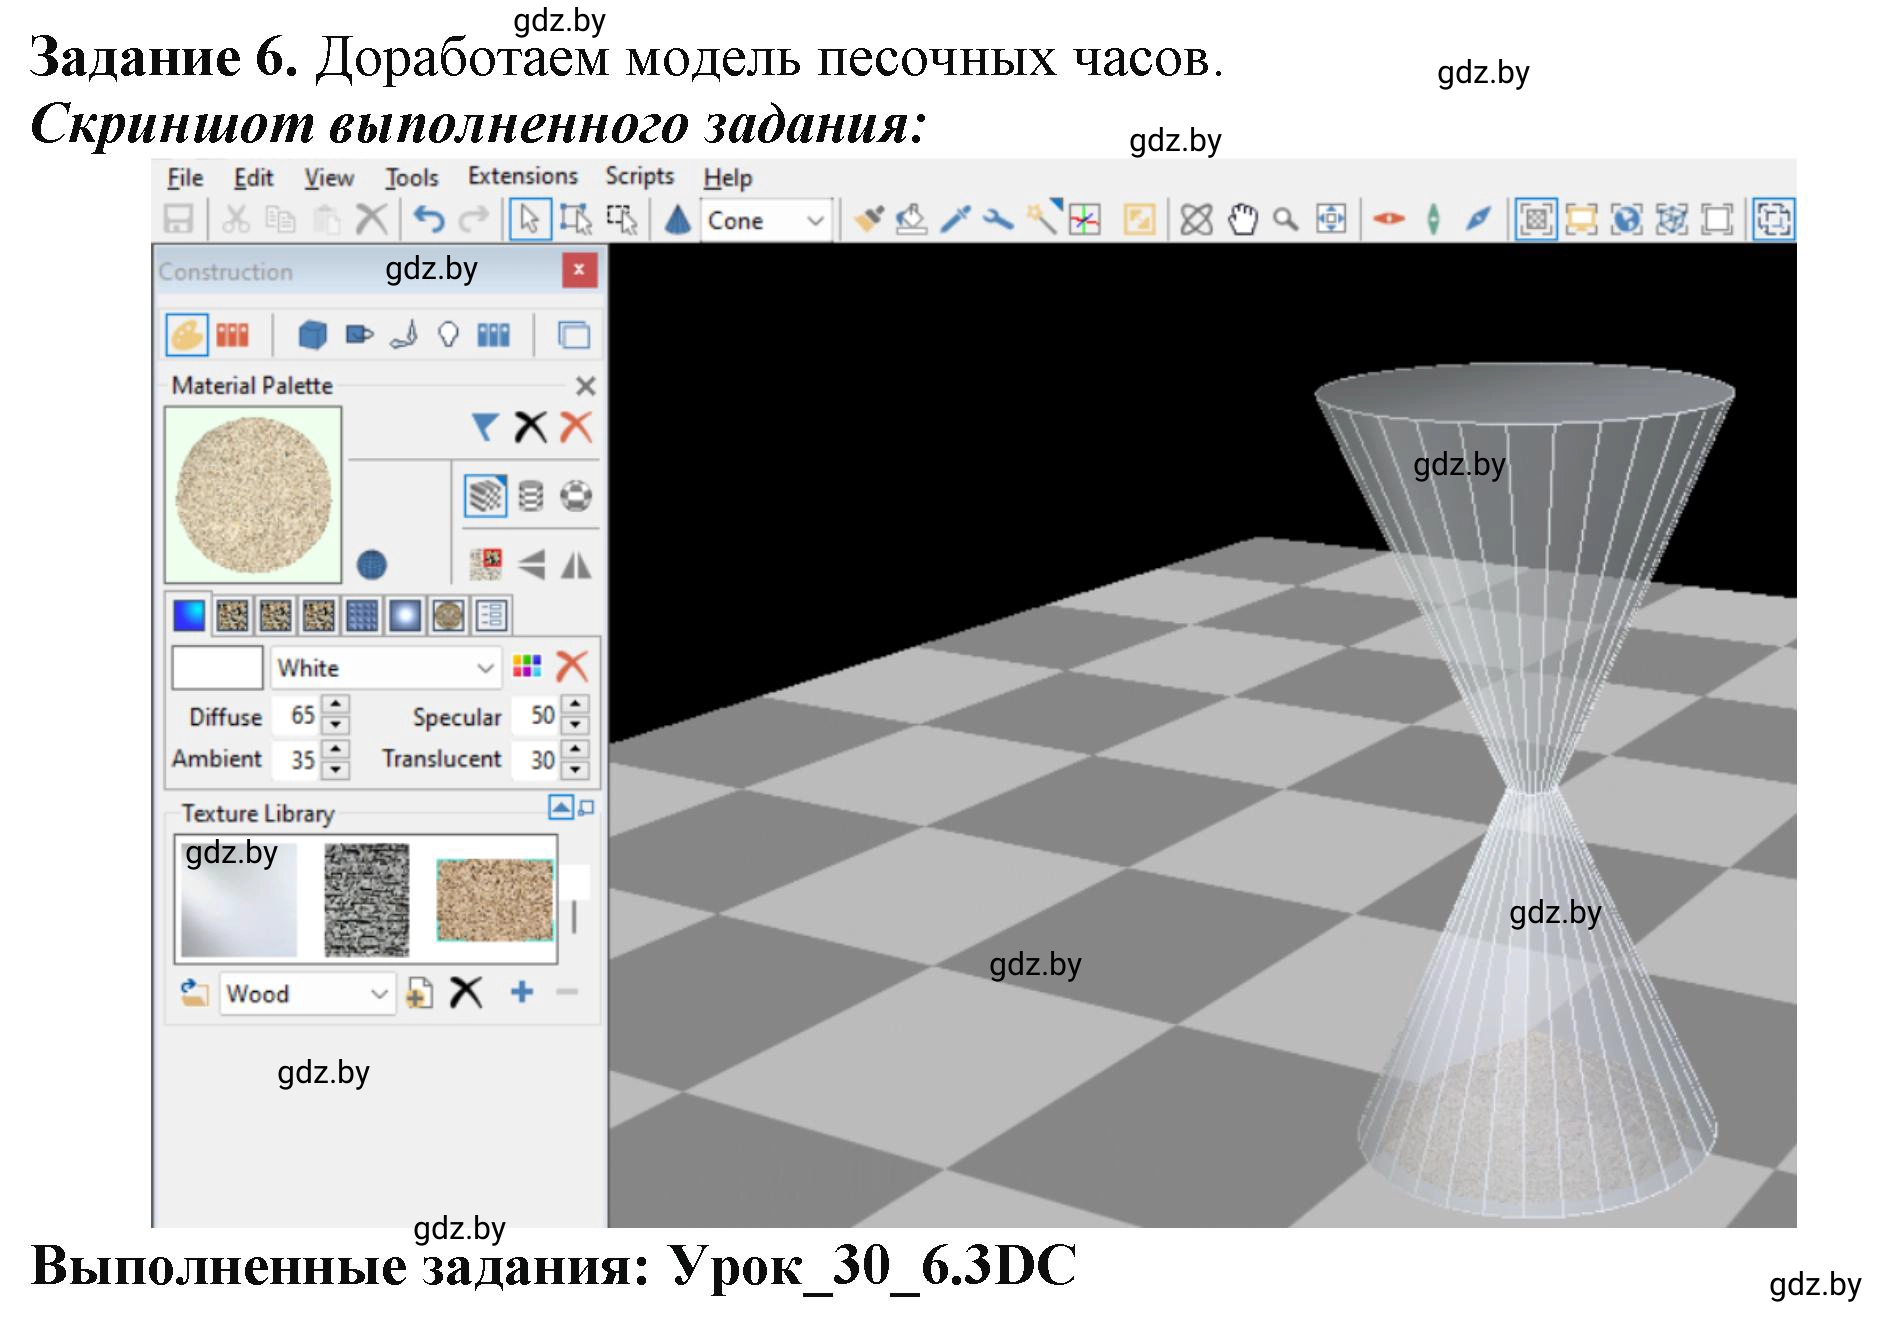Select the wrench tool
Screen dimensions: 1897x1339
(x=998, y=219)
